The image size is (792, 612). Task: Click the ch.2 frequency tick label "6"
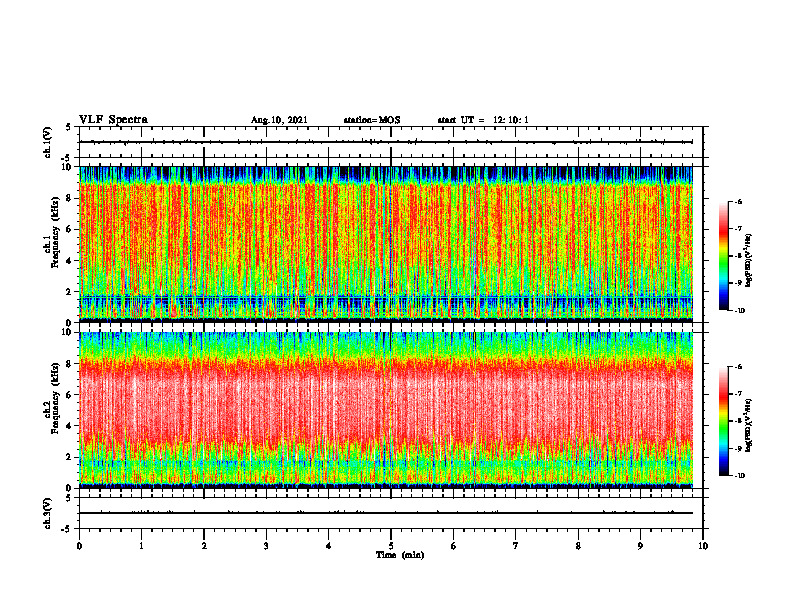(70, 395)
